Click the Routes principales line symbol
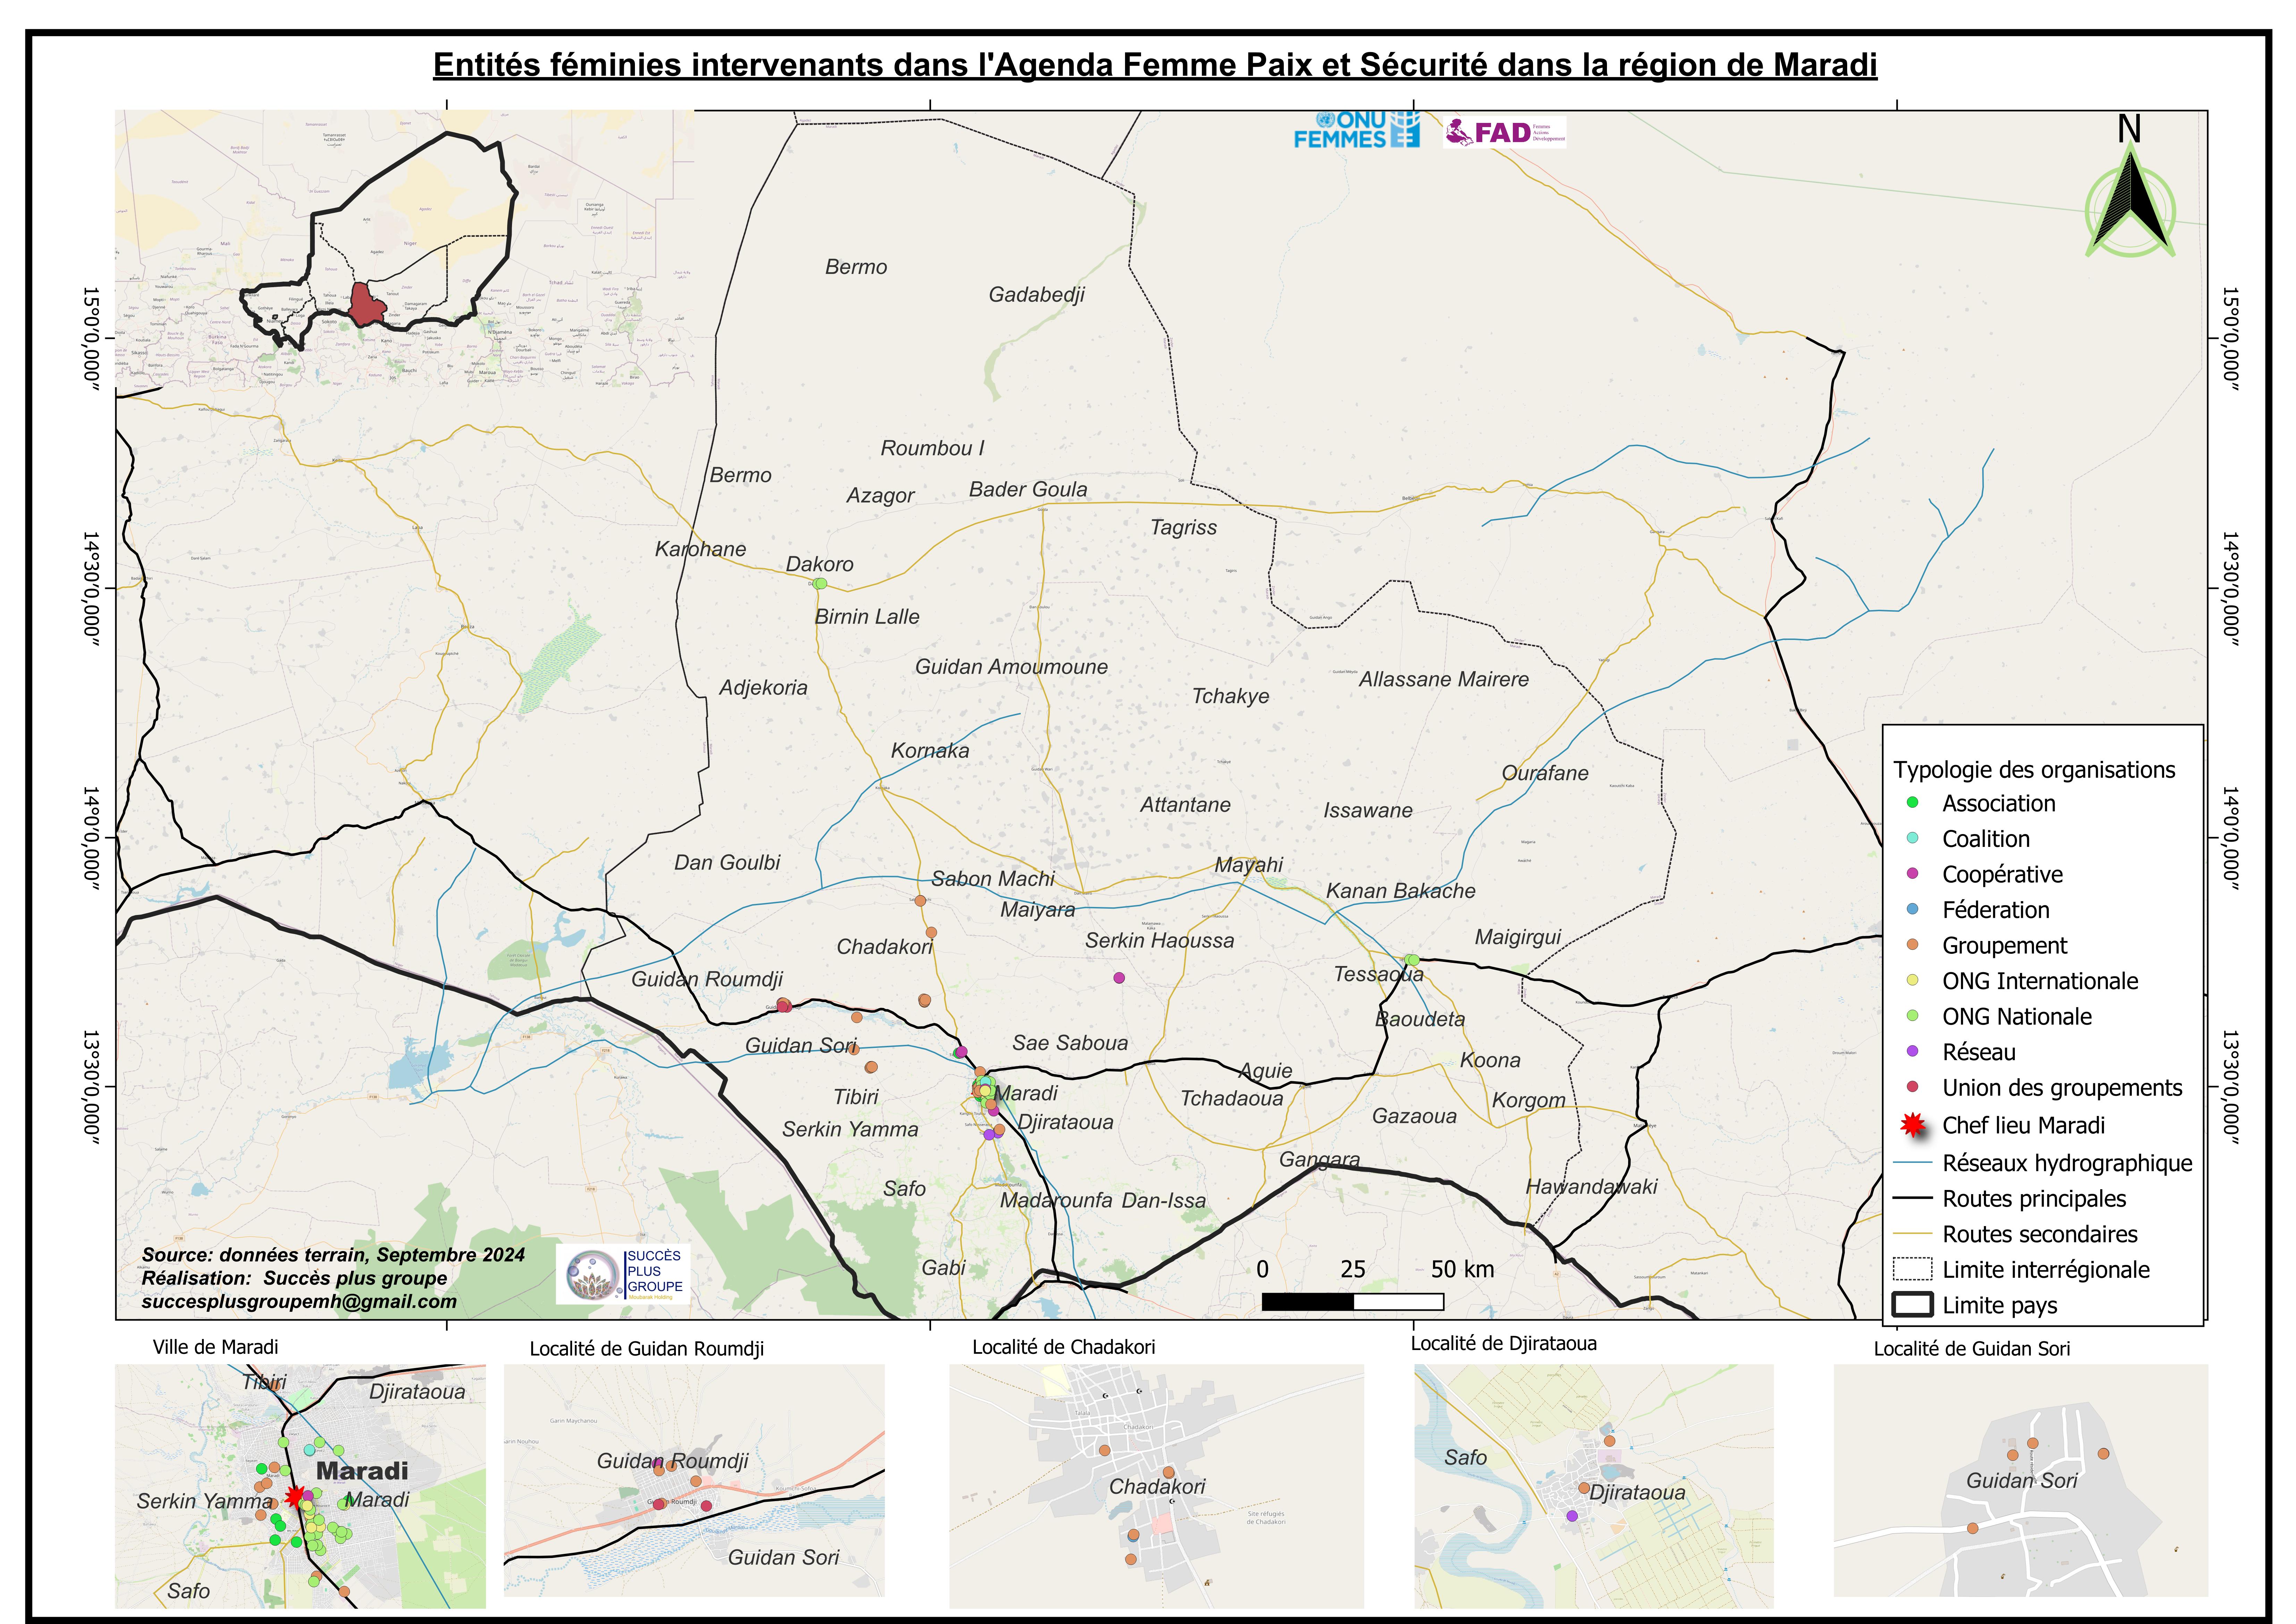 (1912, 1198)
